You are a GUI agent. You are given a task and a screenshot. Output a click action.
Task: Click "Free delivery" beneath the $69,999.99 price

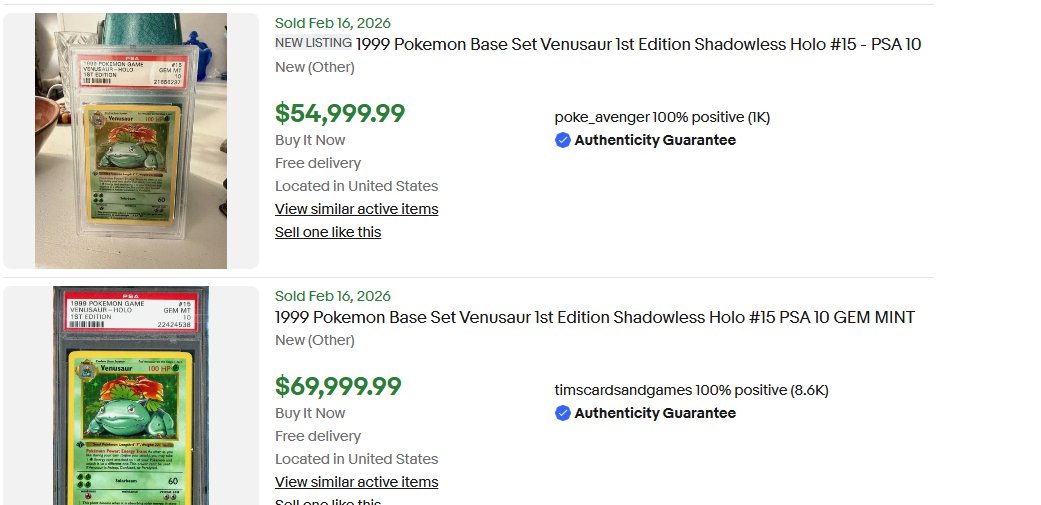click(x=318, y=436)
